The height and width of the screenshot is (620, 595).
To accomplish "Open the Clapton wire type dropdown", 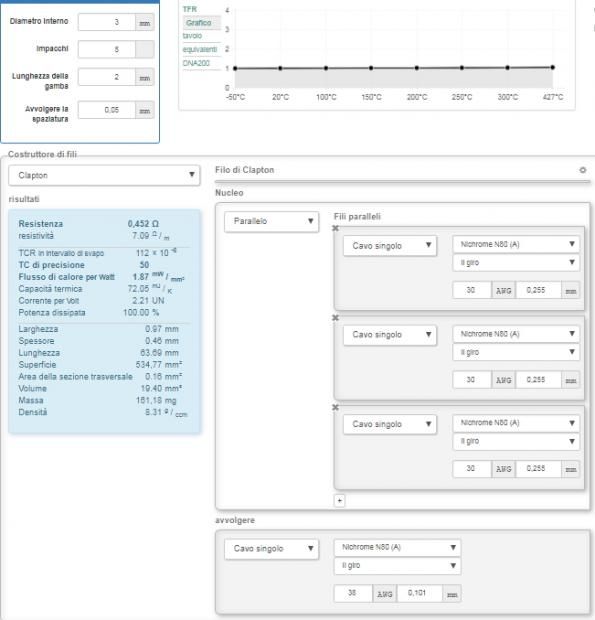I will [104, 175].
